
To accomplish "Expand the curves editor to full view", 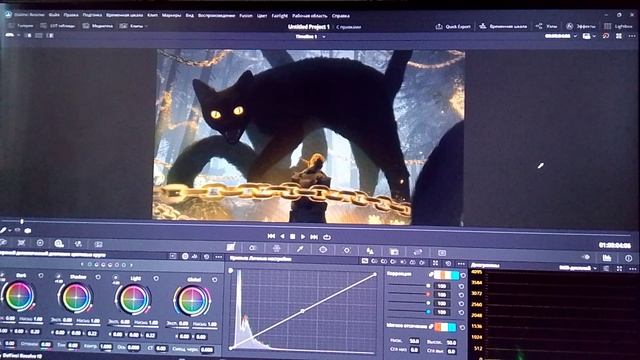I will [436, 263].
